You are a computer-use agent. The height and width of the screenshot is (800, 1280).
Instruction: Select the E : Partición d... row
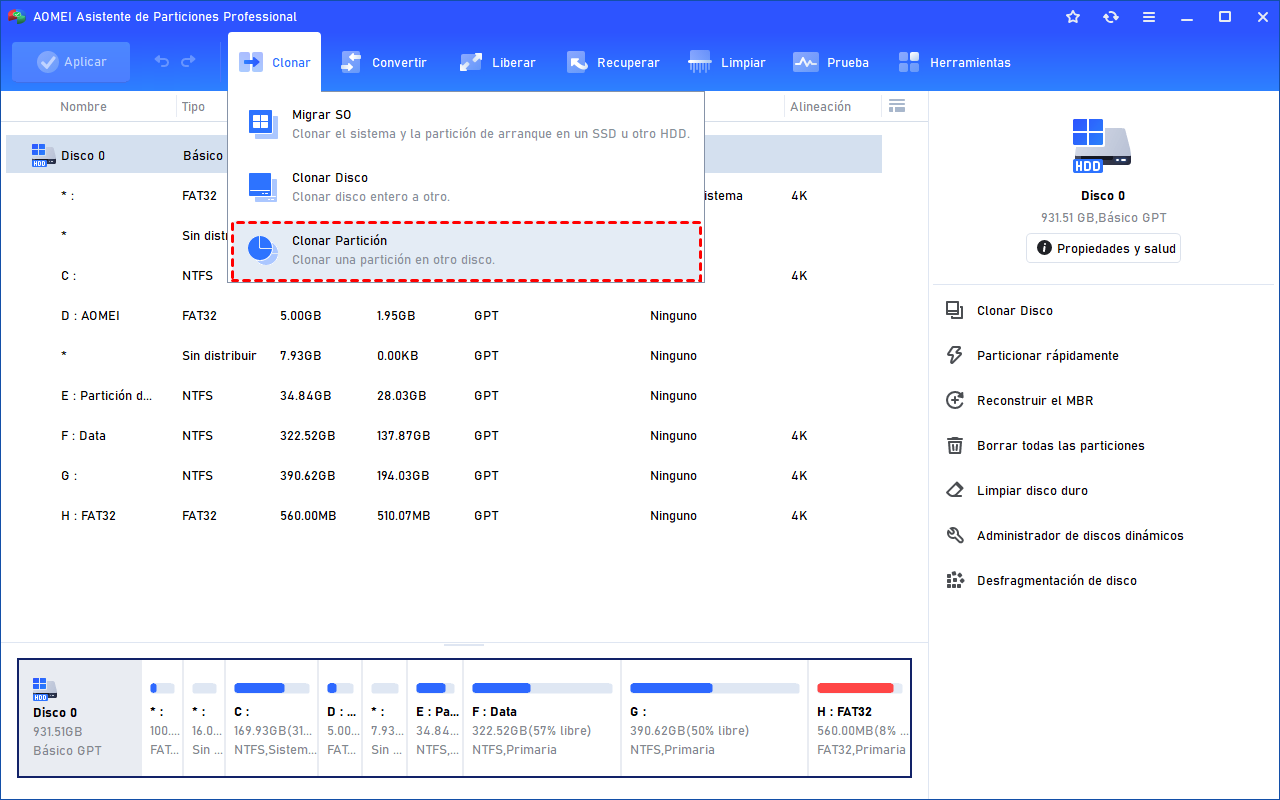(x=444, y=396)
